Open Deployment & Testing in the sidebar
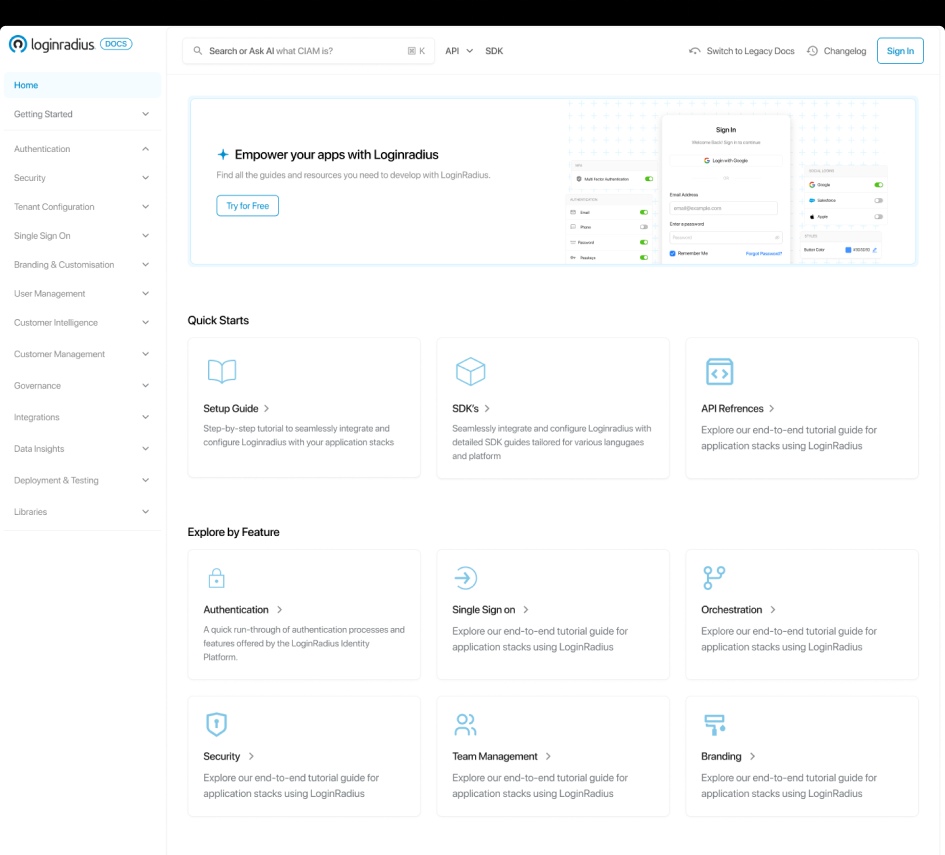This screenshot has width=945, height=855. 82,480
